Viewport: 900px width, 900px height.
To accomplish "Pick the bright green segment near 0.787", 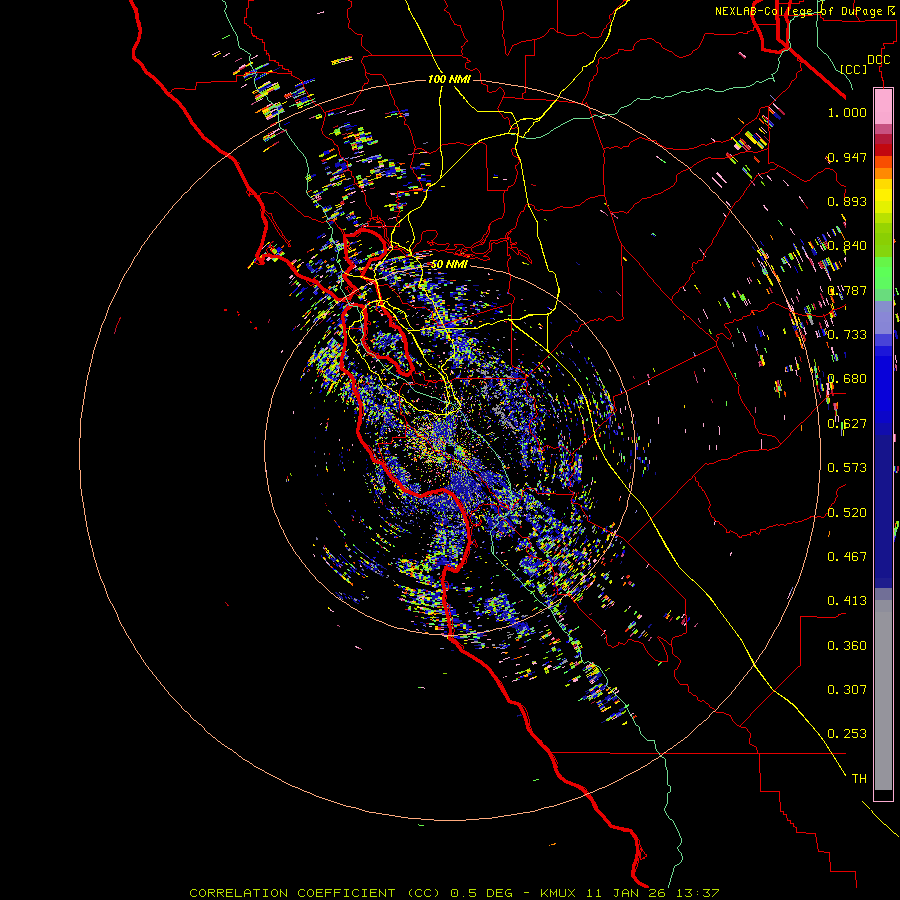I will click(883, 273).
